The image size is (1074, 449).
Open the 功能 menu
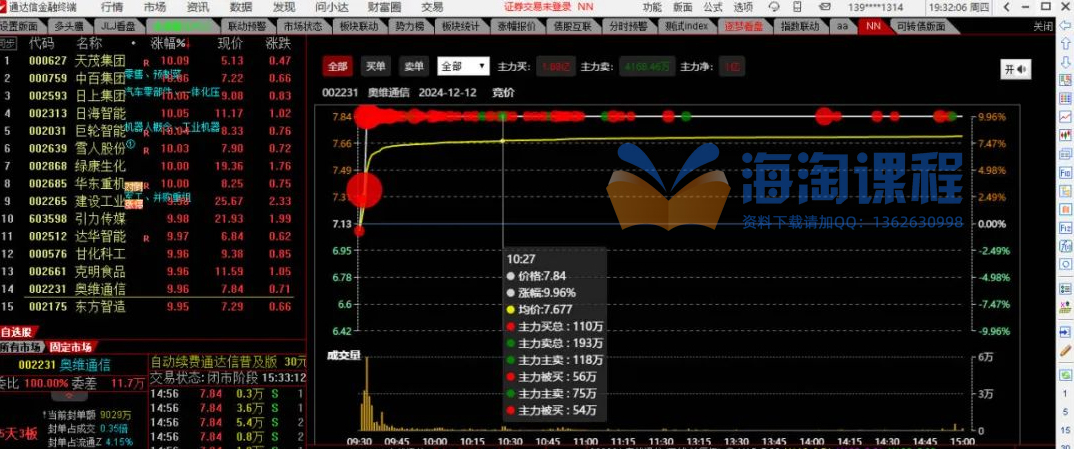[x=652, y=7]
